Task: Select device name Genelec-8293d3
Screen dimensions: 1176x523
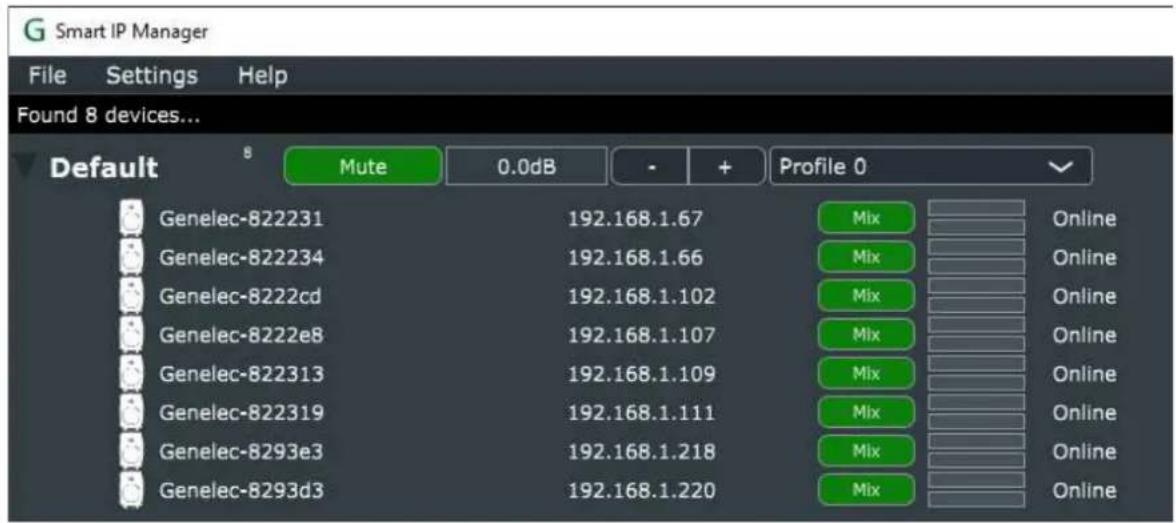Action: (x=242, y=491)
